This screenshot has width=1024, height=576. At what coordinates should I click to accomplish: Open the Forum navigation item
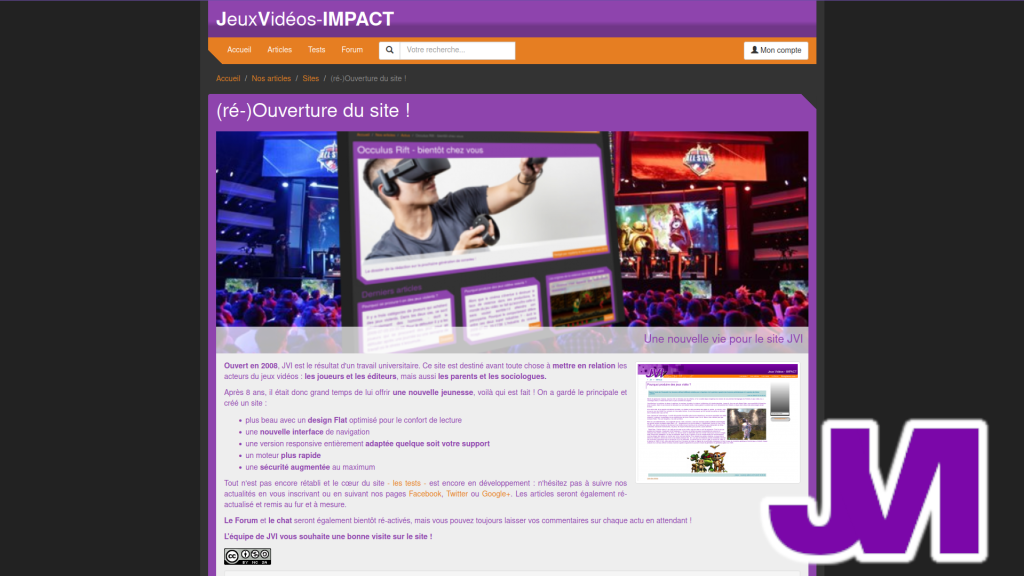(x=352, y=50)
